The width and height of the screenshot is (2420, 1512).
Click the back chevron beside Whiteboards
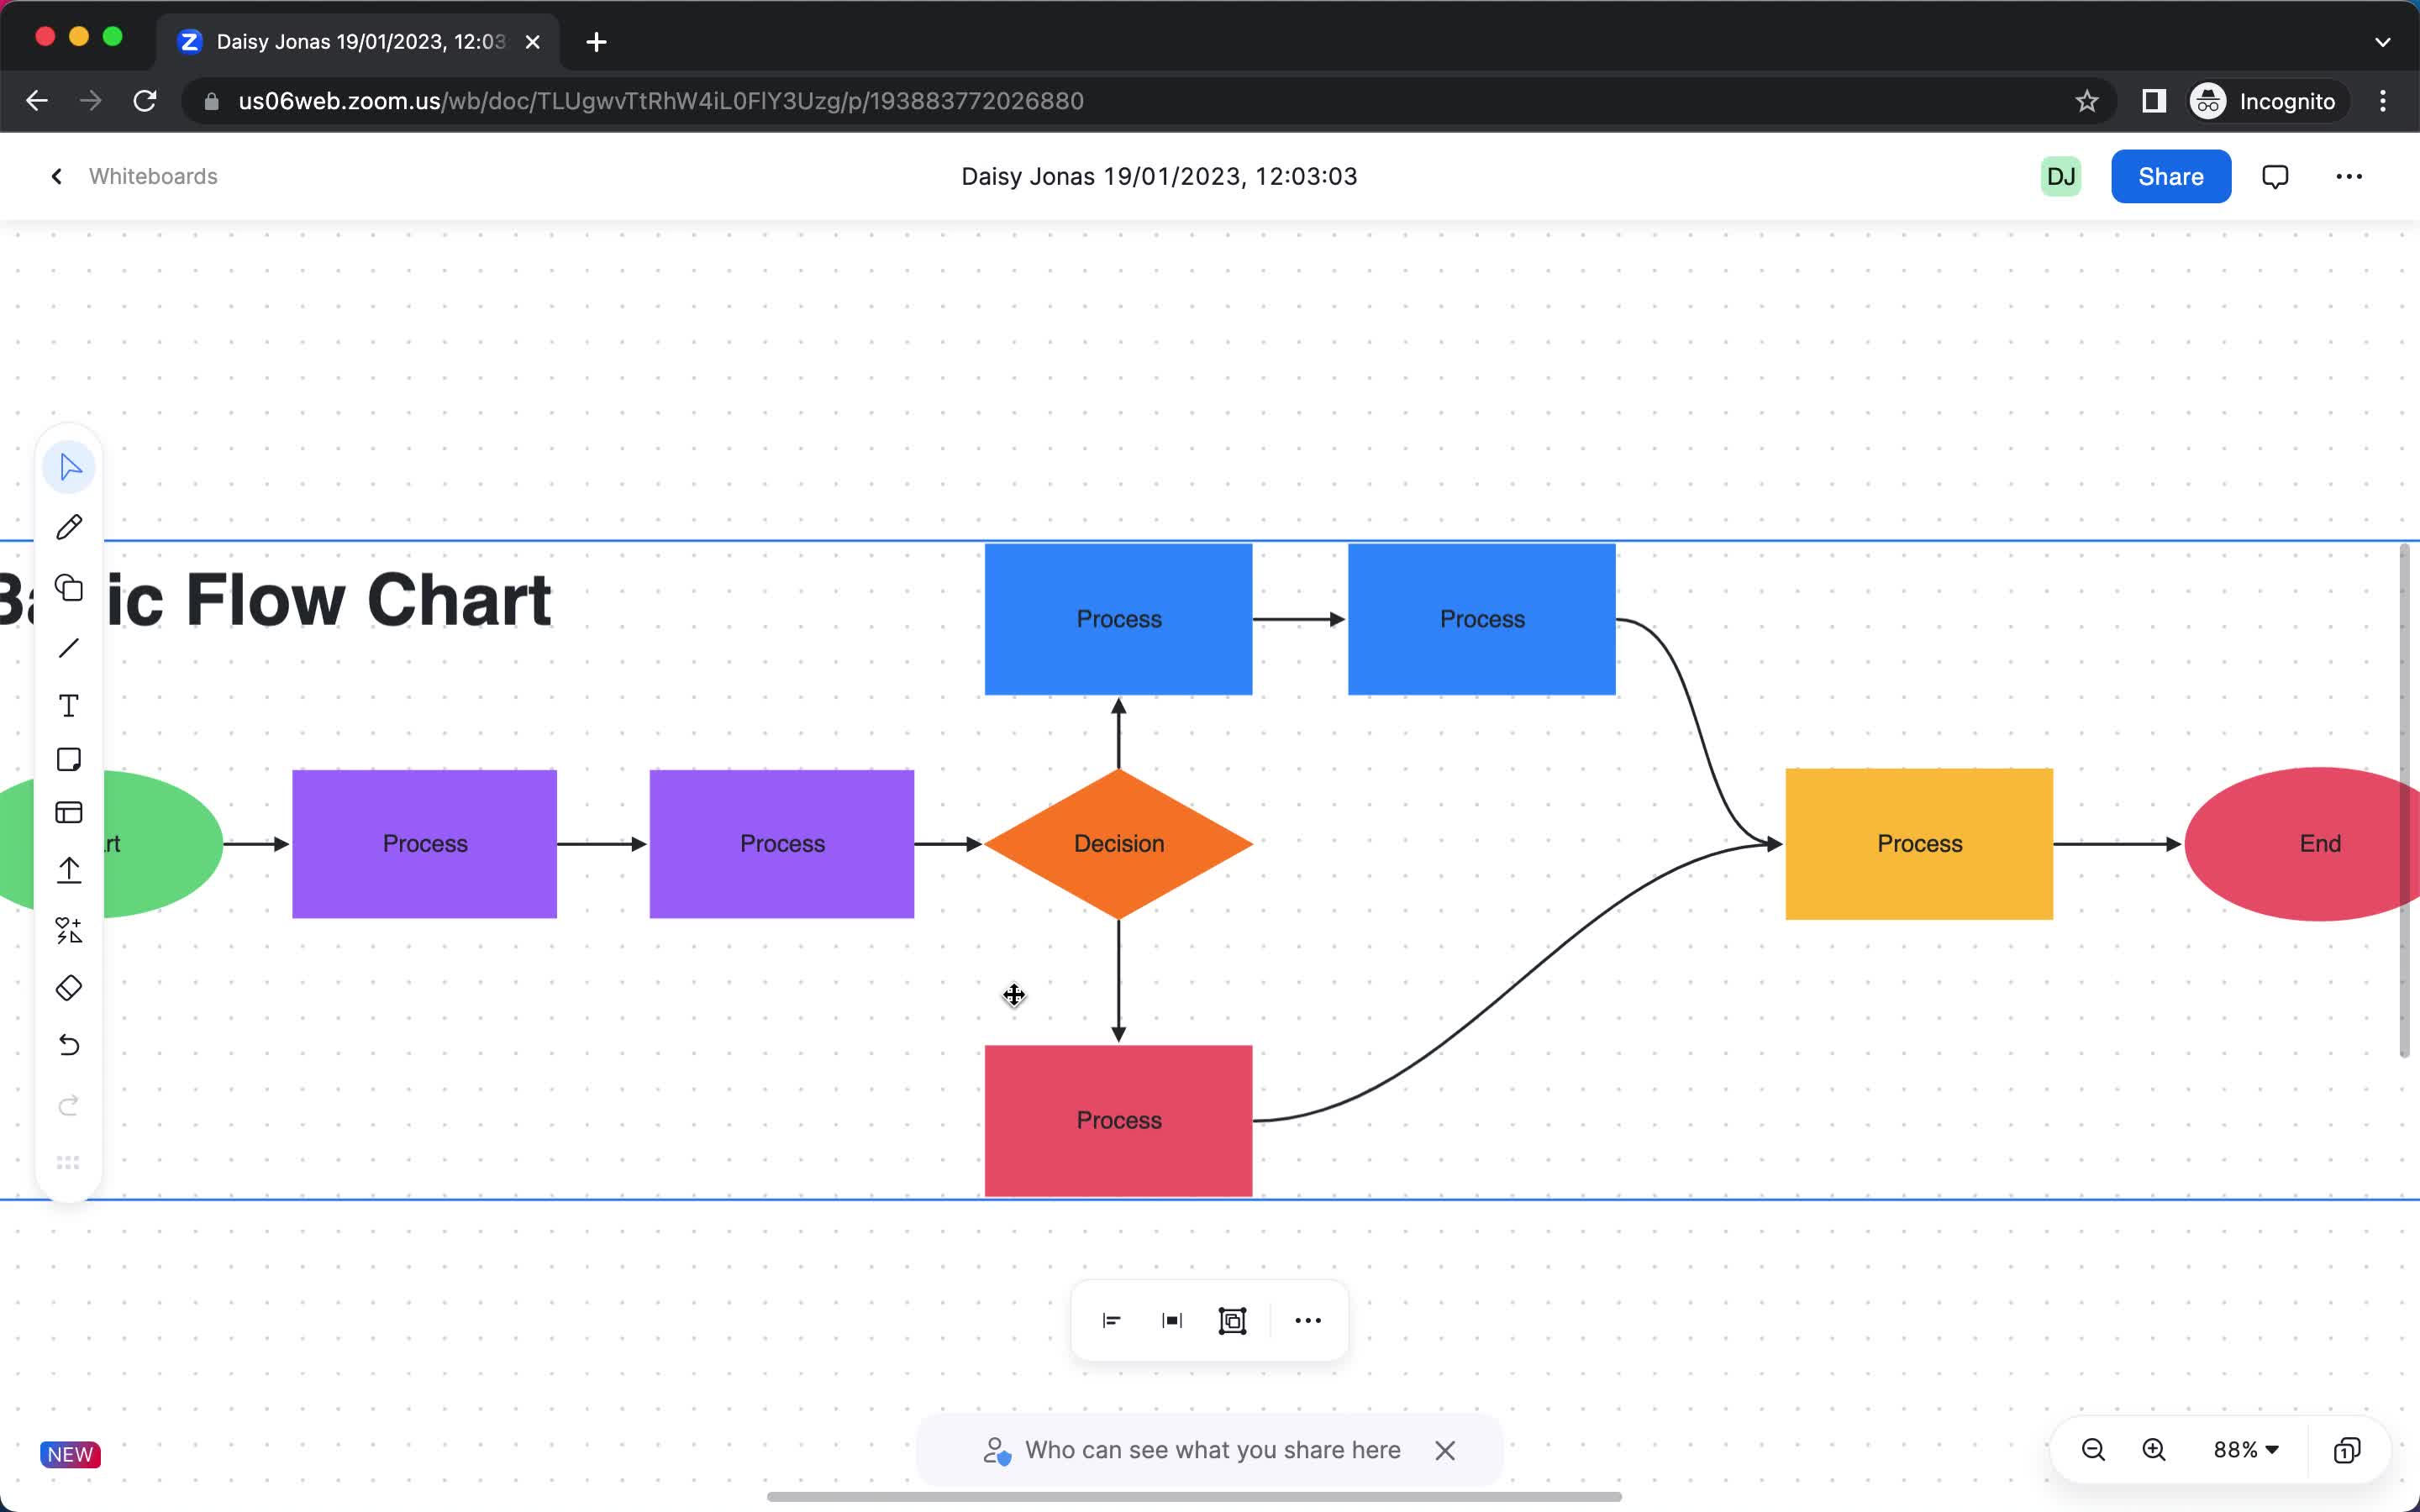click(57, 177)
